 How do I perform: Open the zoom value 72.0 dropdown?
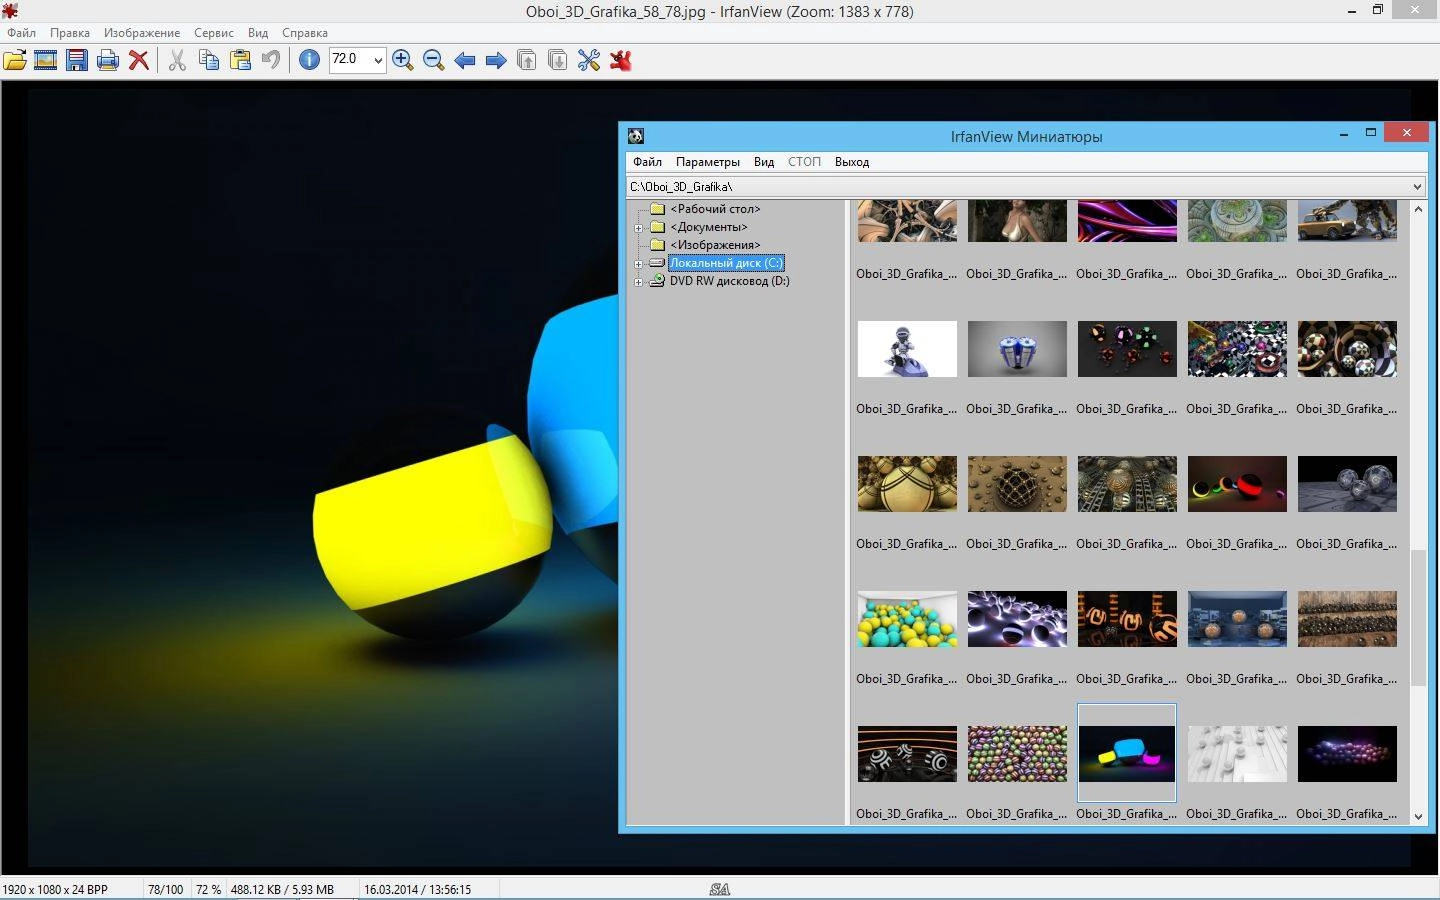377,60
